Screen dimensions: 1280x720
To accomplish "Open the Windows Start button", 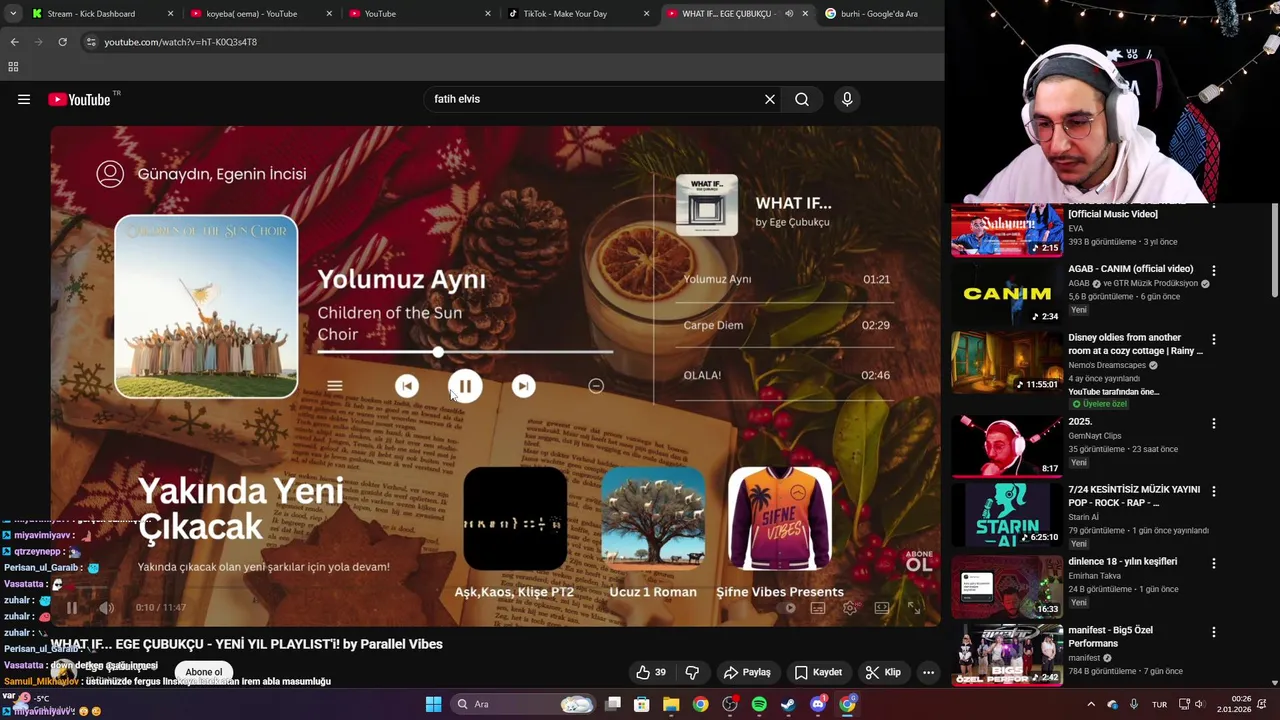I will pyautogui.click(x=433, y=704).
